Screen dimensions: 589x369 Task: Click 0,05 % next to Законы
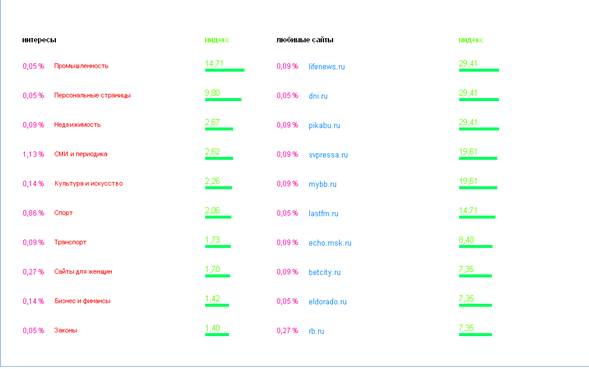click(33, 330)
